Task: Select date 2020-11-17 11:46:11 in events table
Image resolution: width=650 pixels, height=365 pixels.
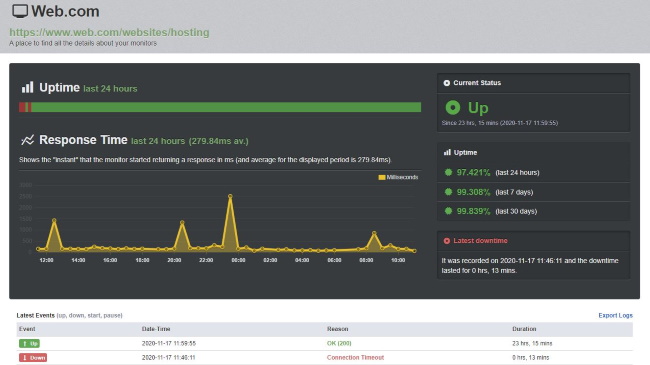Action: tap(168, 358)
